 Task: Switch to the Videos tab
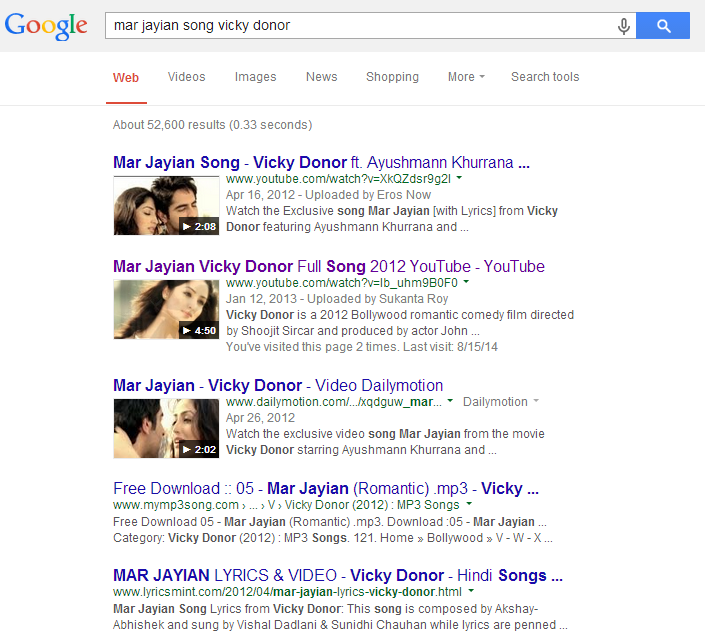[187, 77]
